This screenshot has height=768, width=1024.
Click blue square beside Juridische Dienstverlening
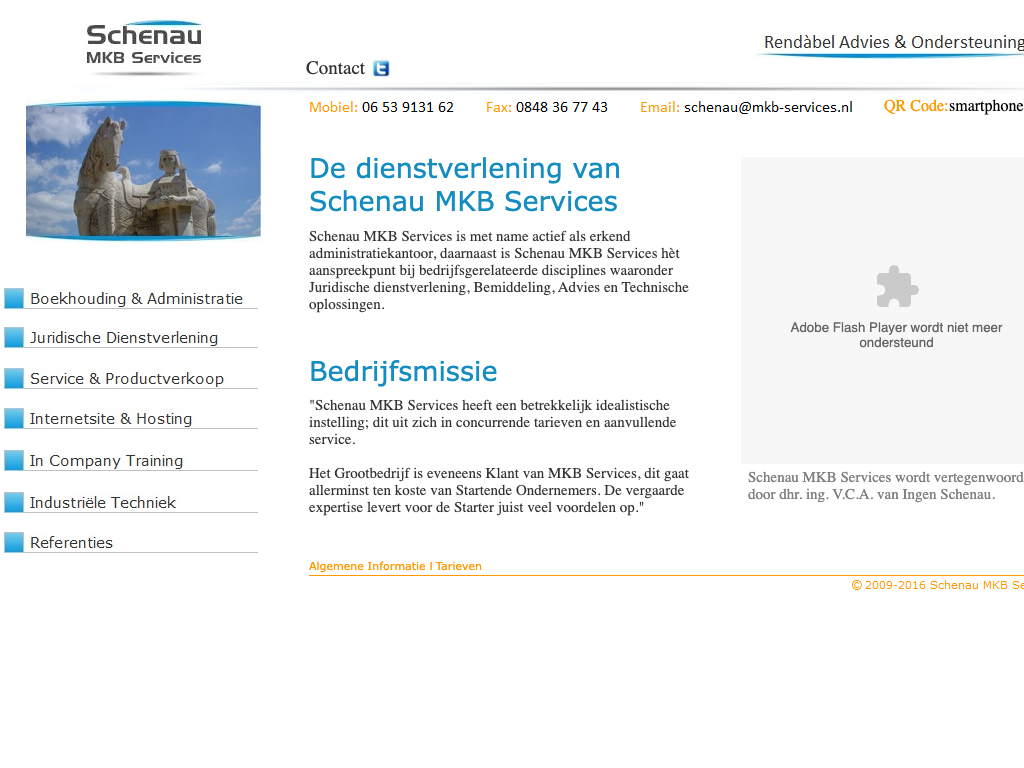click(14, 337)
